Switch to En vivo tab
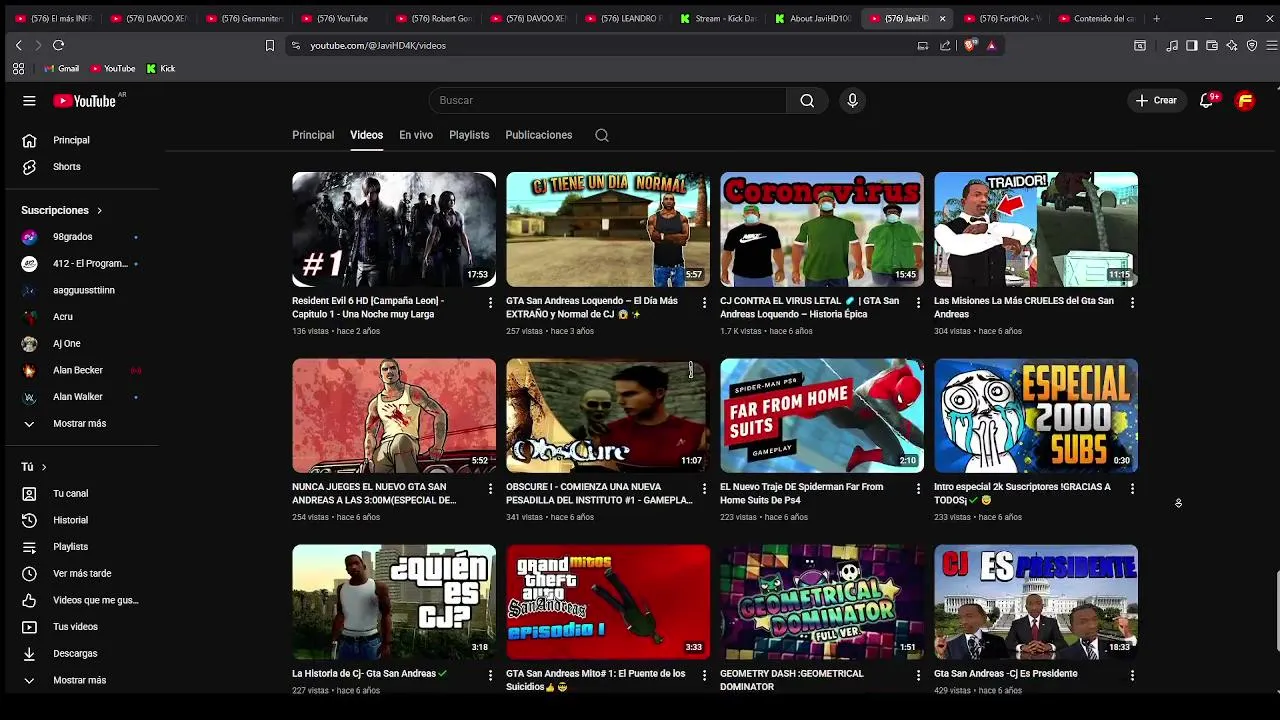 (416, 135)
